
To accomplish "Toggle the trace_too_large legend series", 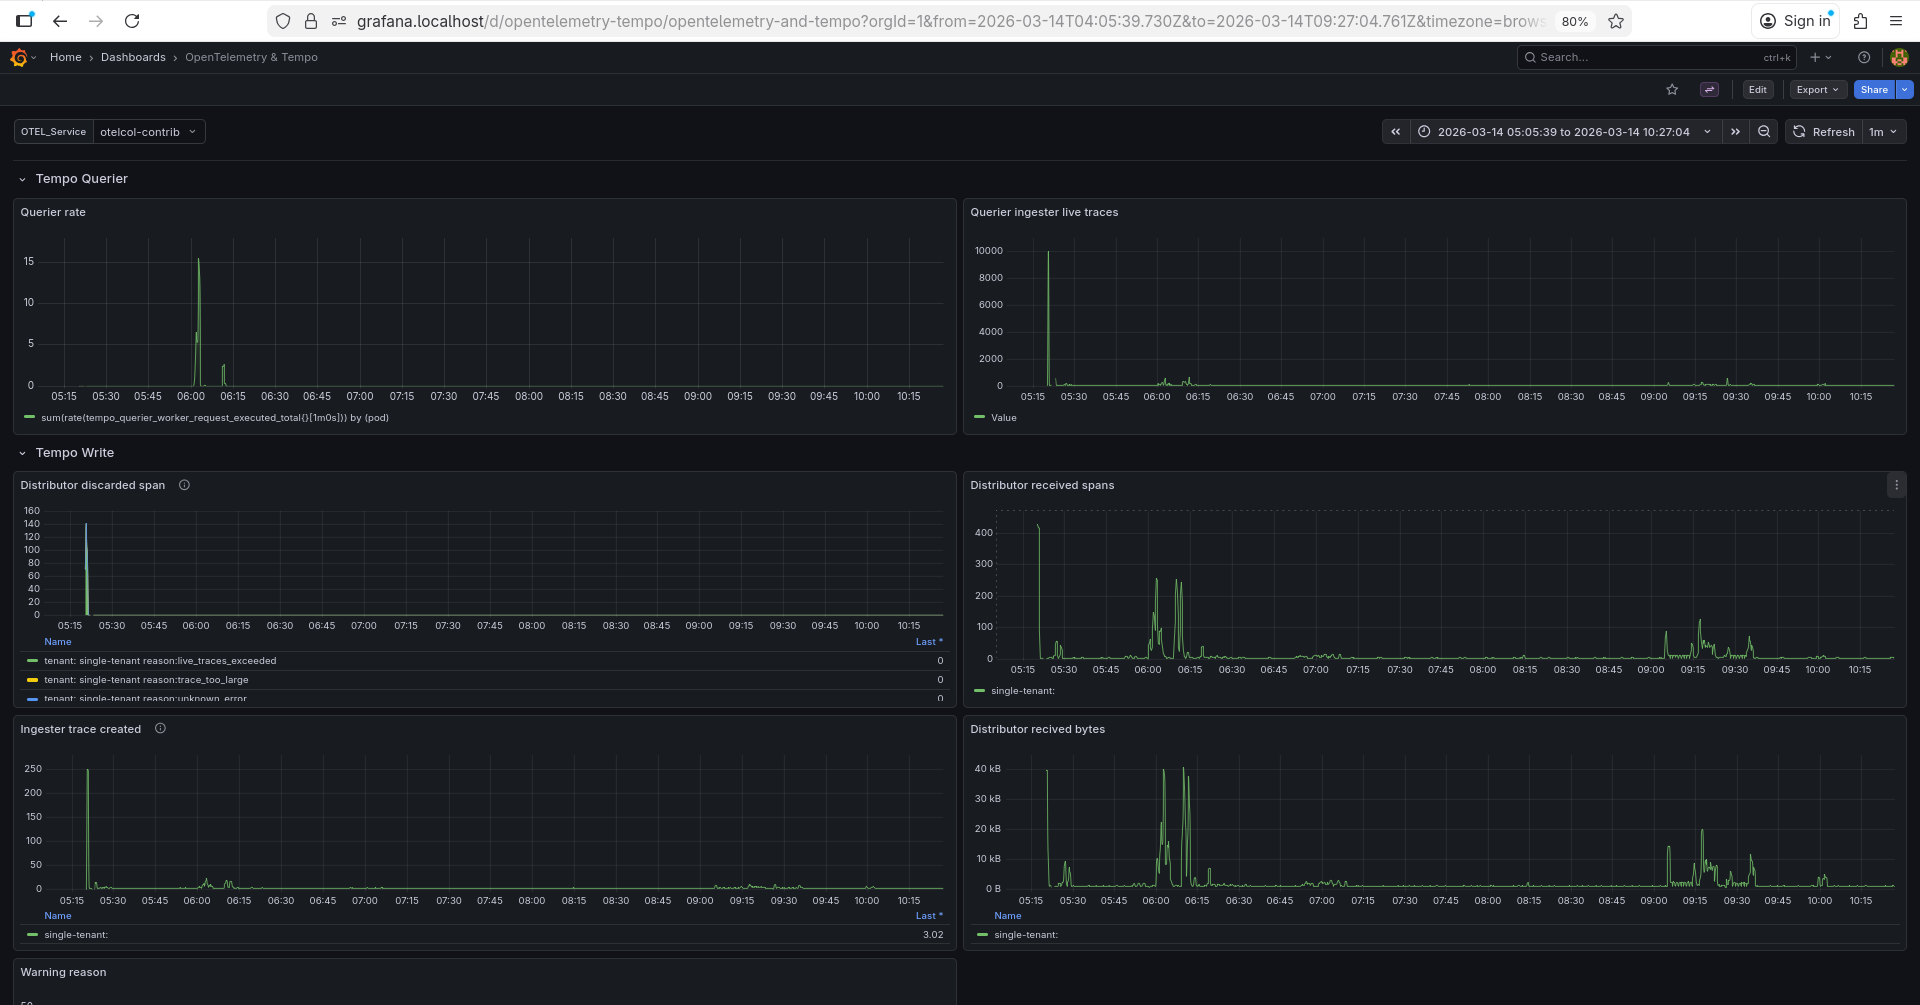I will [146, 680].
